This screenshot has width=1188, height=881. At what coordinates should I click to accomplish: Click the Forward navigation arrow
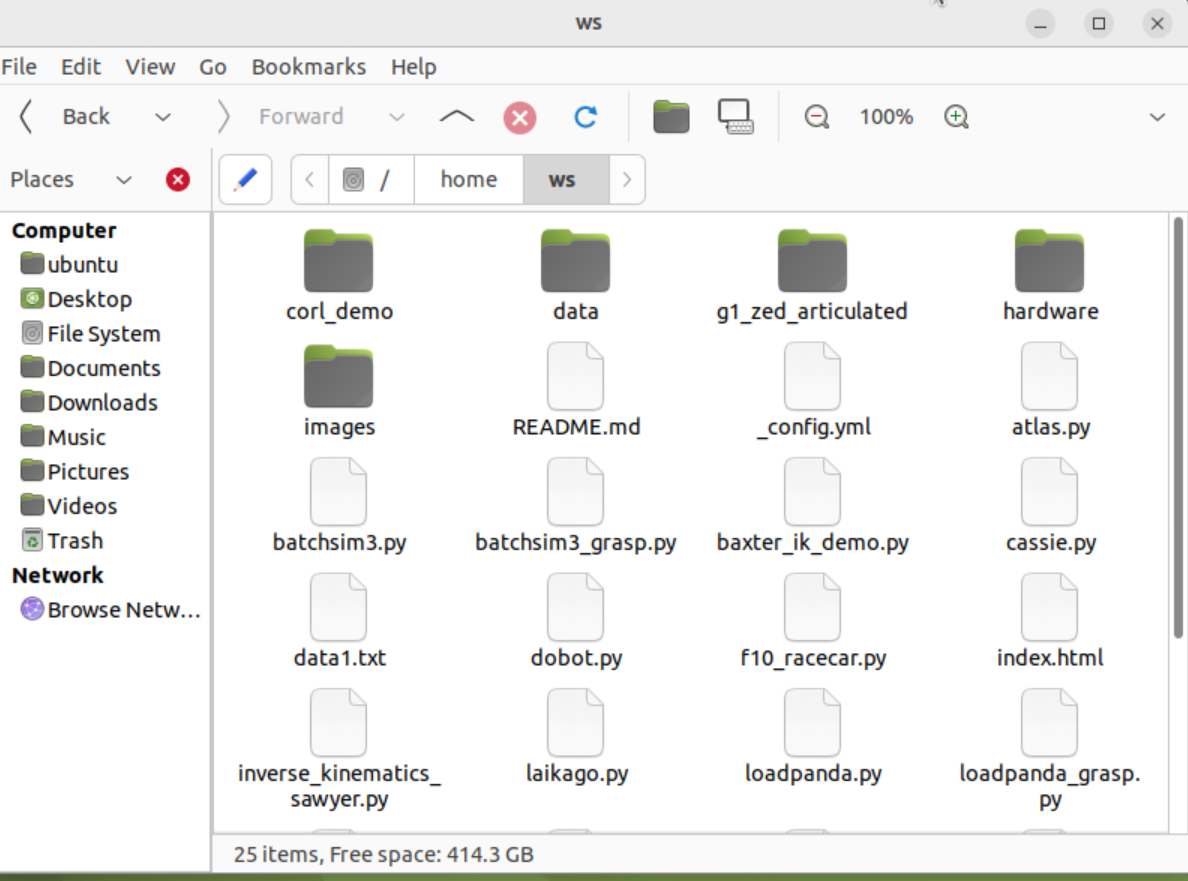coord(223,117)
